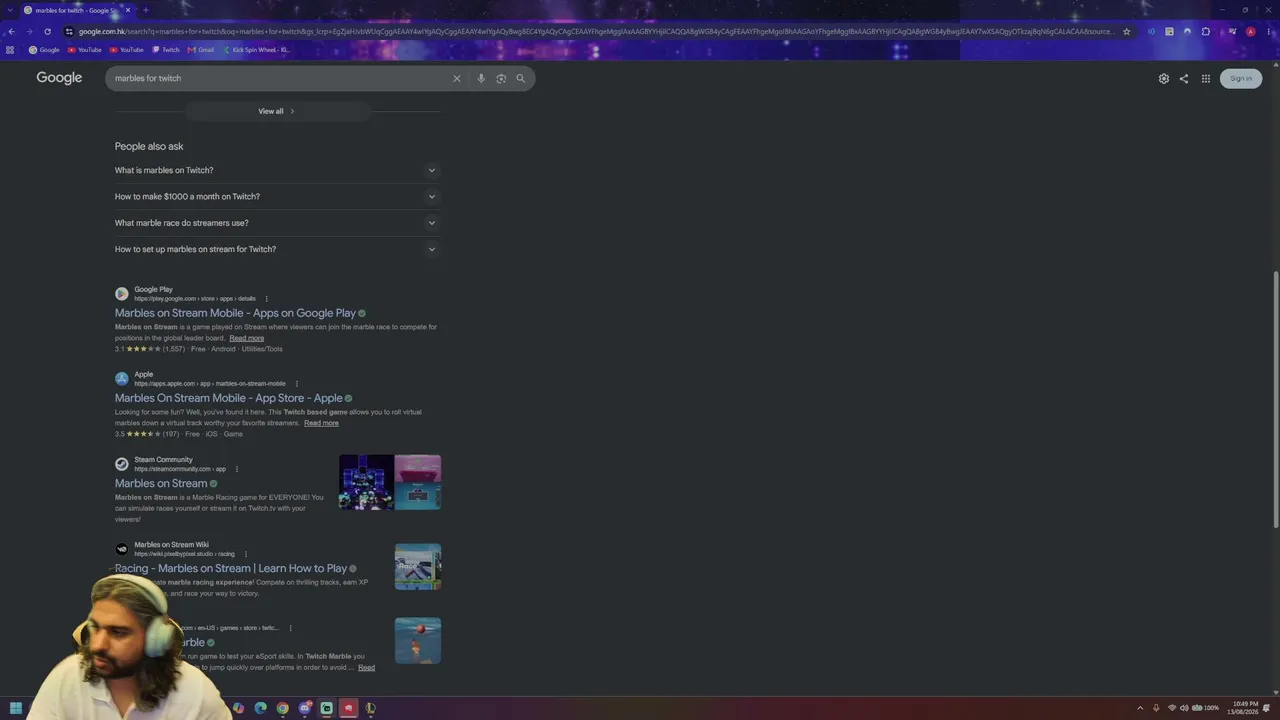Close the 'marbles for twitch' tab
This screenshot has width=1280, height=720.
coord(128,10)
